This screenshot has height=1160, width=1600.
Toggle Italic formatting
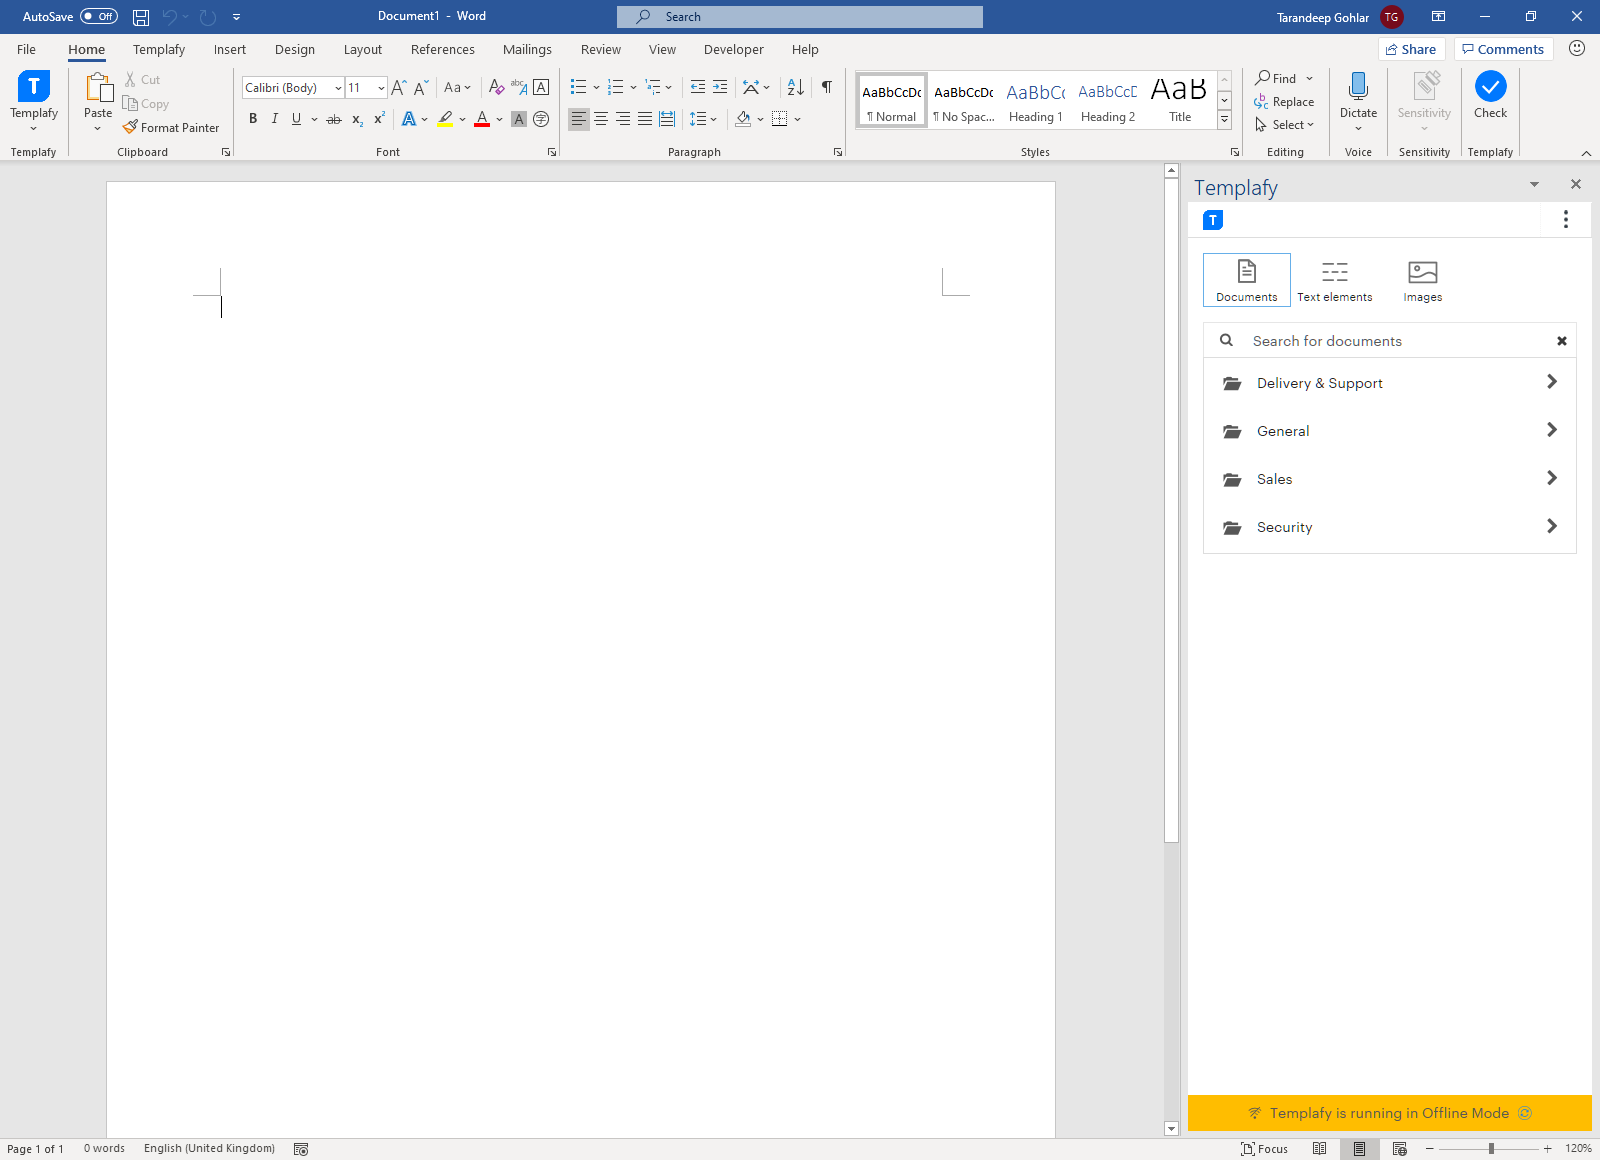pos(275,119)
